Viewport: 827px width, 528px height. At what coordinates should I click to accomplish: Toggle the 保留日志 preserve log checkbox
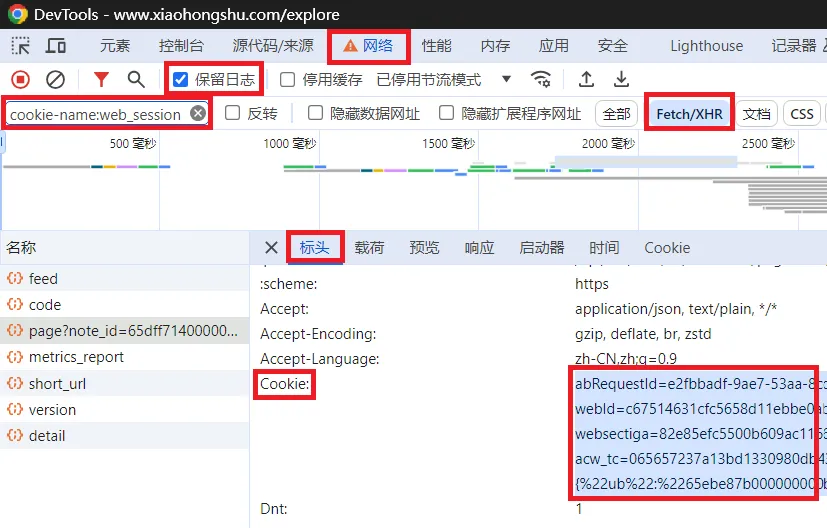pyautogui.click(x=180, y=80)
